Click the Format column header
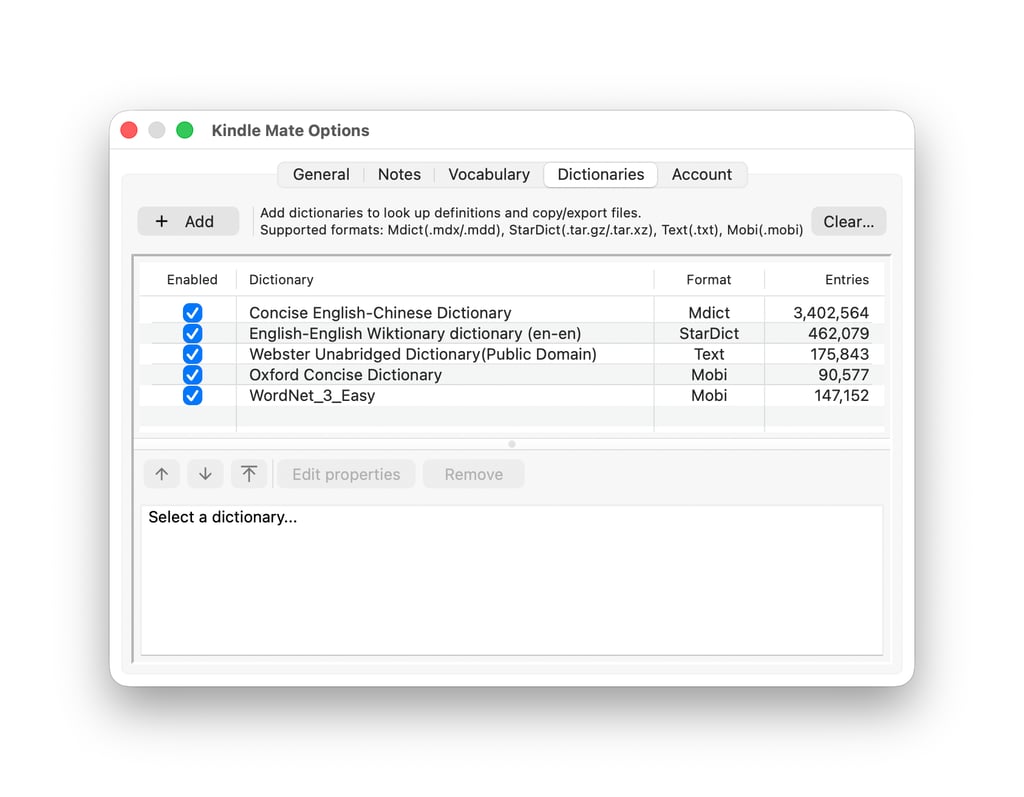The width and height of the screenshot is (1024, 797). coord(709,280)
